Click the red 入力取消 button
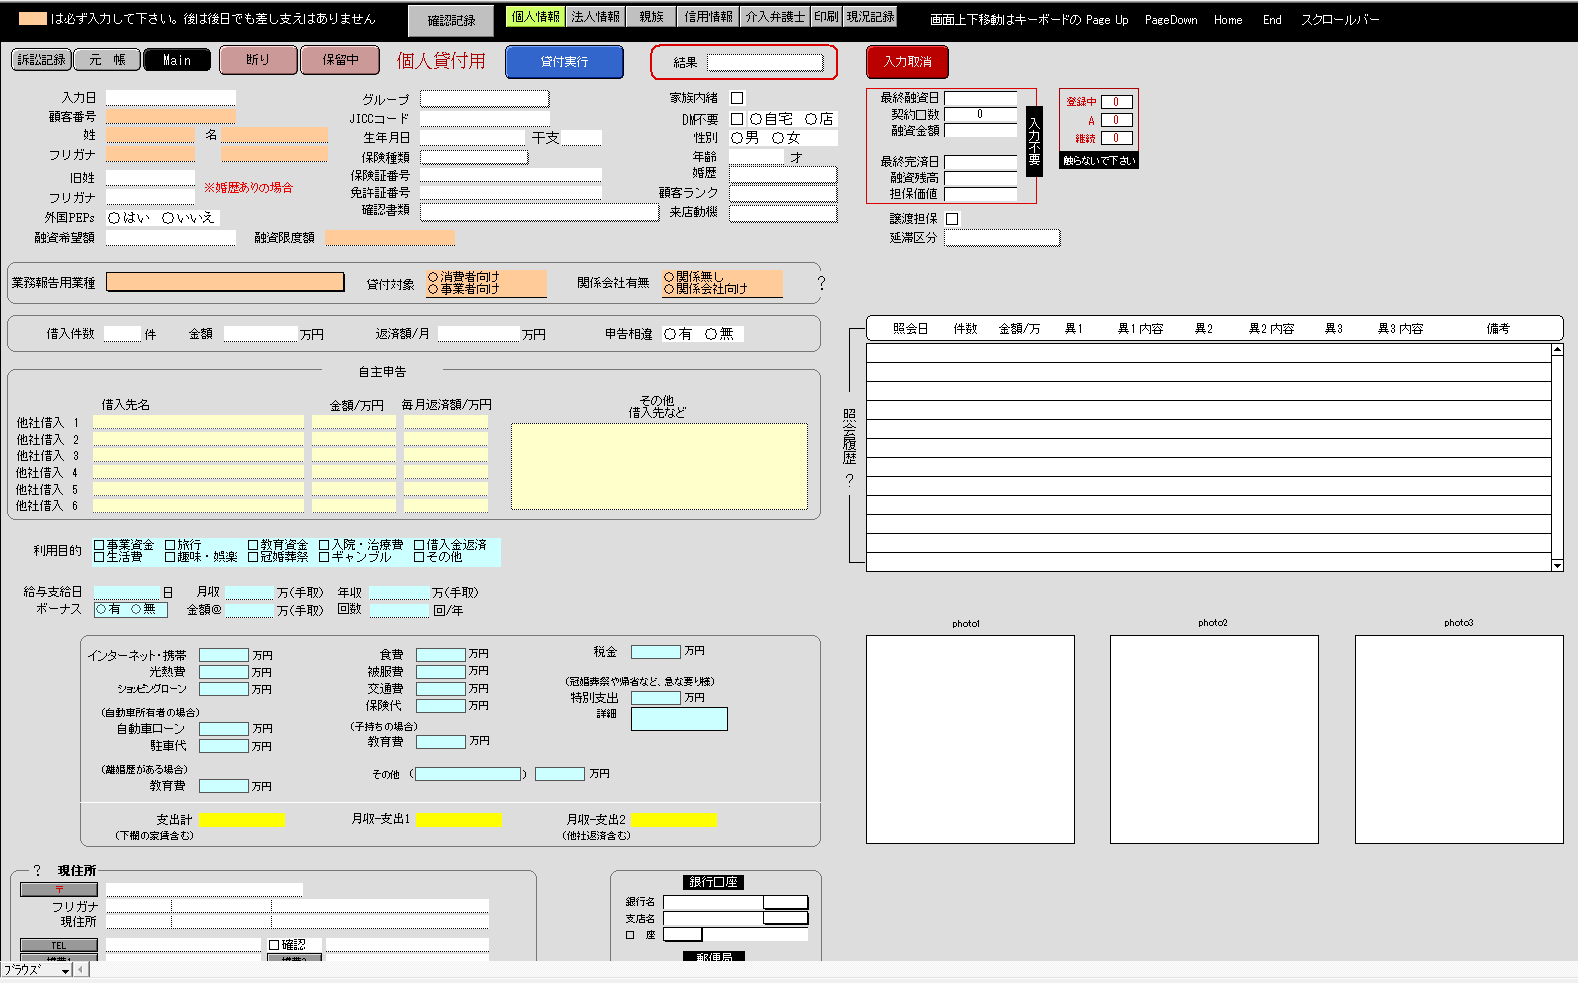Viewport: 1578px width, 983px height. click(907, 62)
